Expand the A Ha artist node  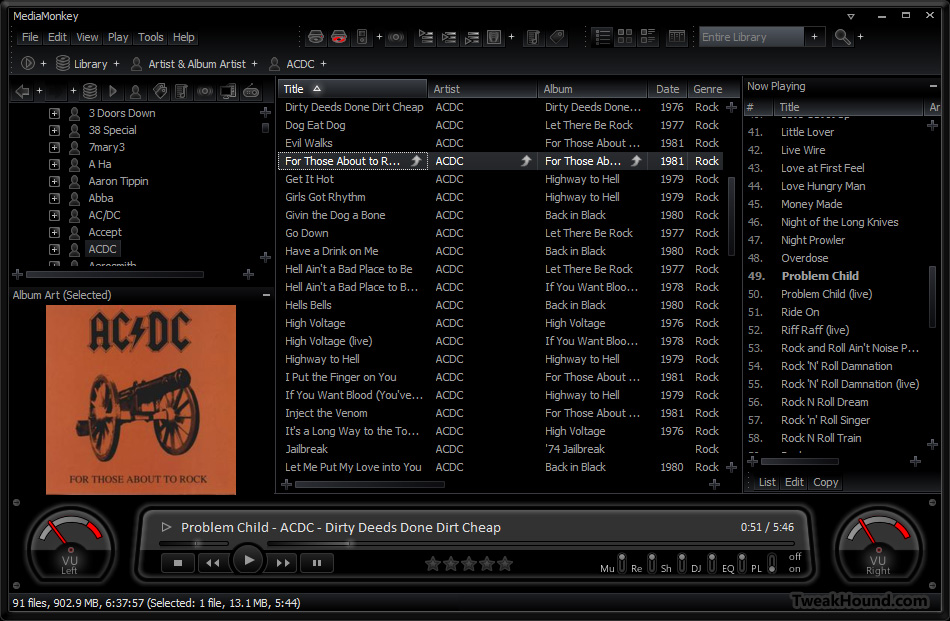55,164
